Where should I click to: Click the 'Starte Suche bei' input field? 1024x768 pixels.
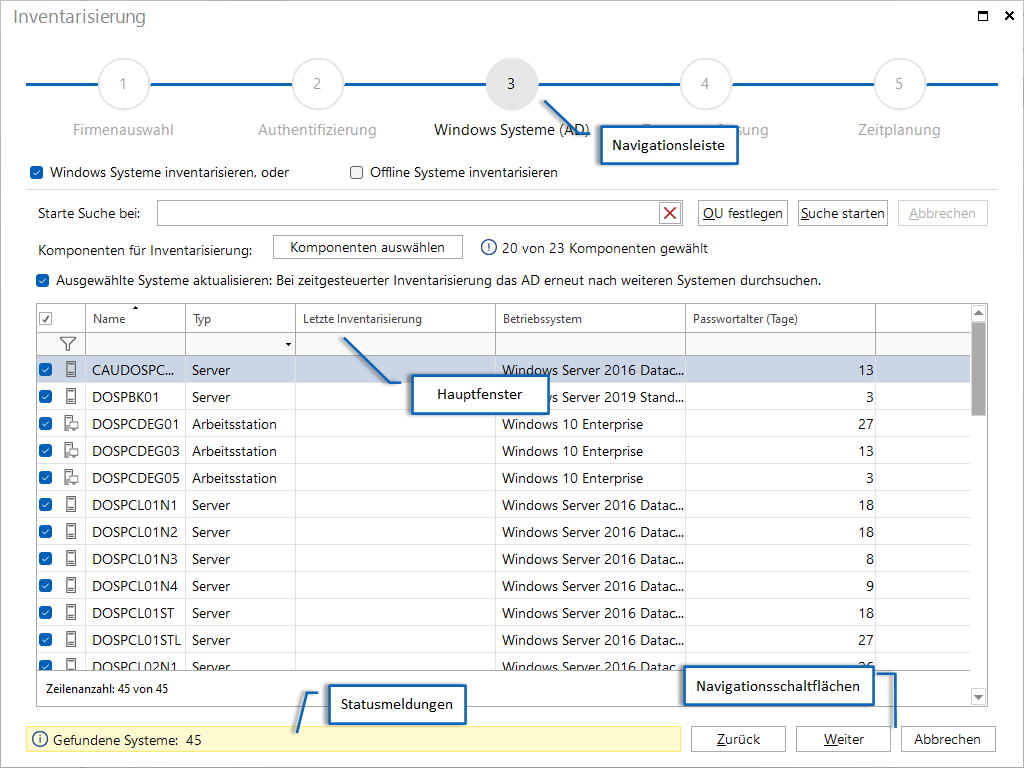pos(408,213)
